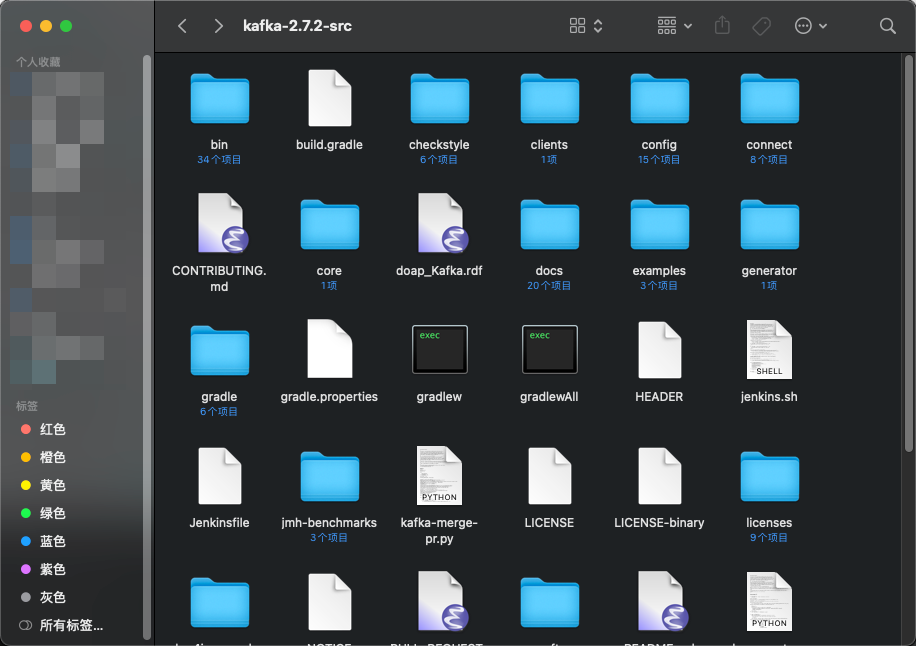Viewport: 916px width, 646px height.
Task: Select the kafka-merge-pr.py Python file icon
Action: (x=439, y=475)
